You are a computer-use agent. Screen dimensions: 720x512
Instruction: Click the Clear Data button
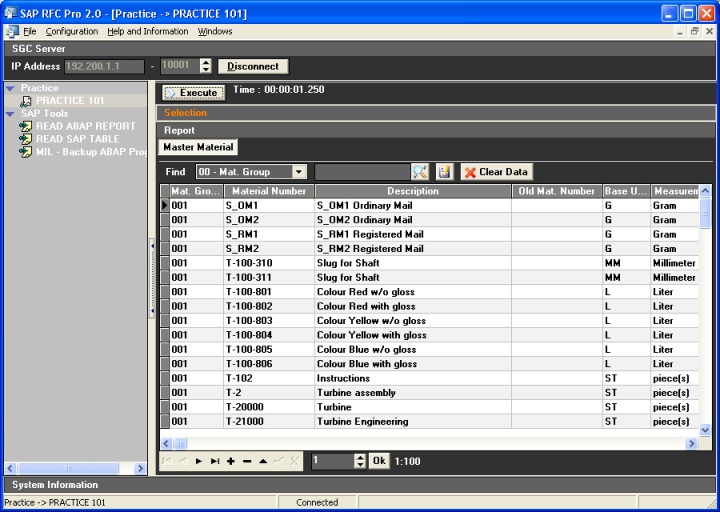(497, 172)
